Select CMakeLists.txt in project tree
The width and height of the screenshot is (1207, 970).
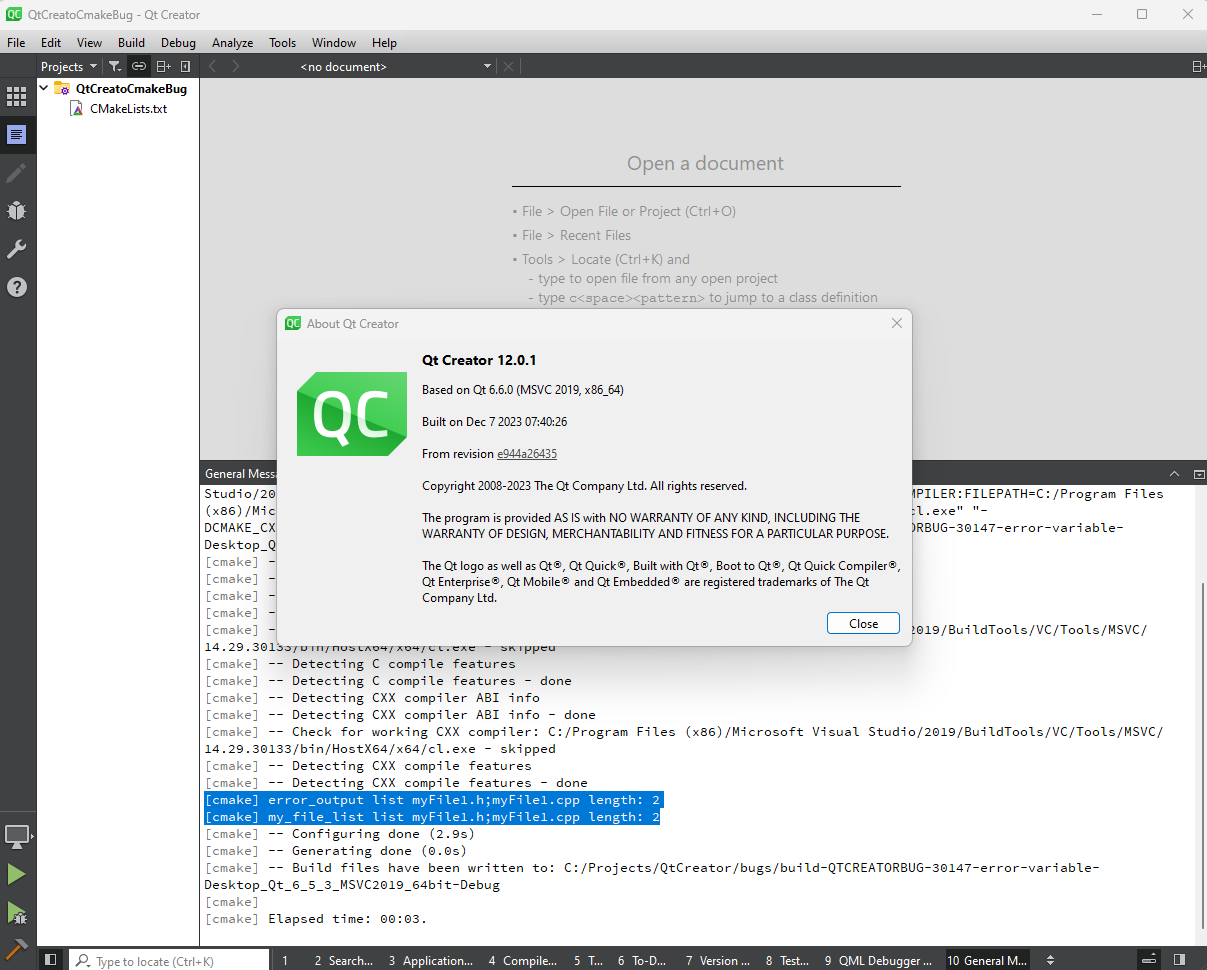pyautogui.click(x=128, y=108)
